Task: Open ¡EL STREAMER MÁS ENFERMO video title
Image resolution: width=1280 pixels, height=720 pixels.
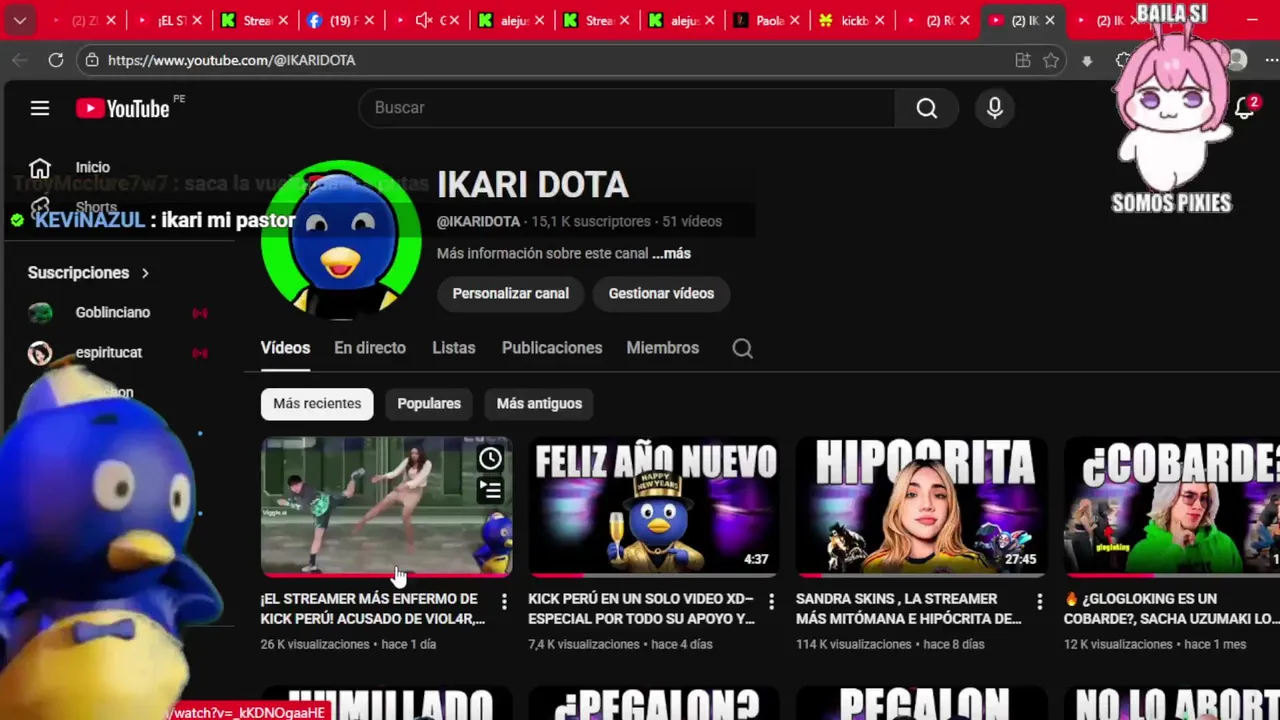Action: (x=373, y=609)
